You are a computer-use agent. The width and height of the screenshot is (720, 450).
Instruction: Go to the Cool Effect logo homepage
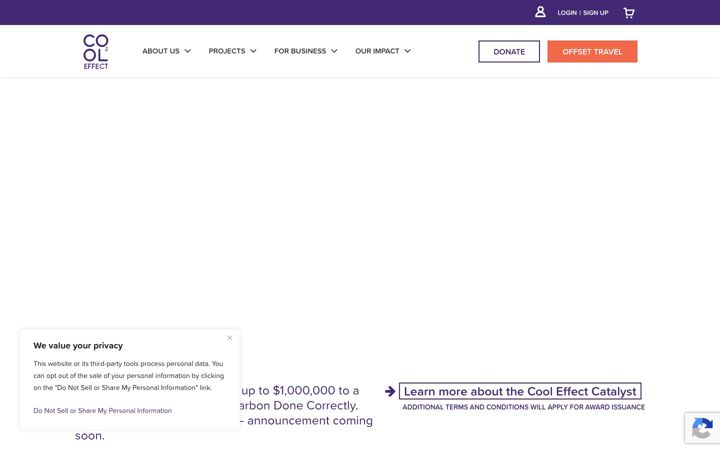click(96, 51)
